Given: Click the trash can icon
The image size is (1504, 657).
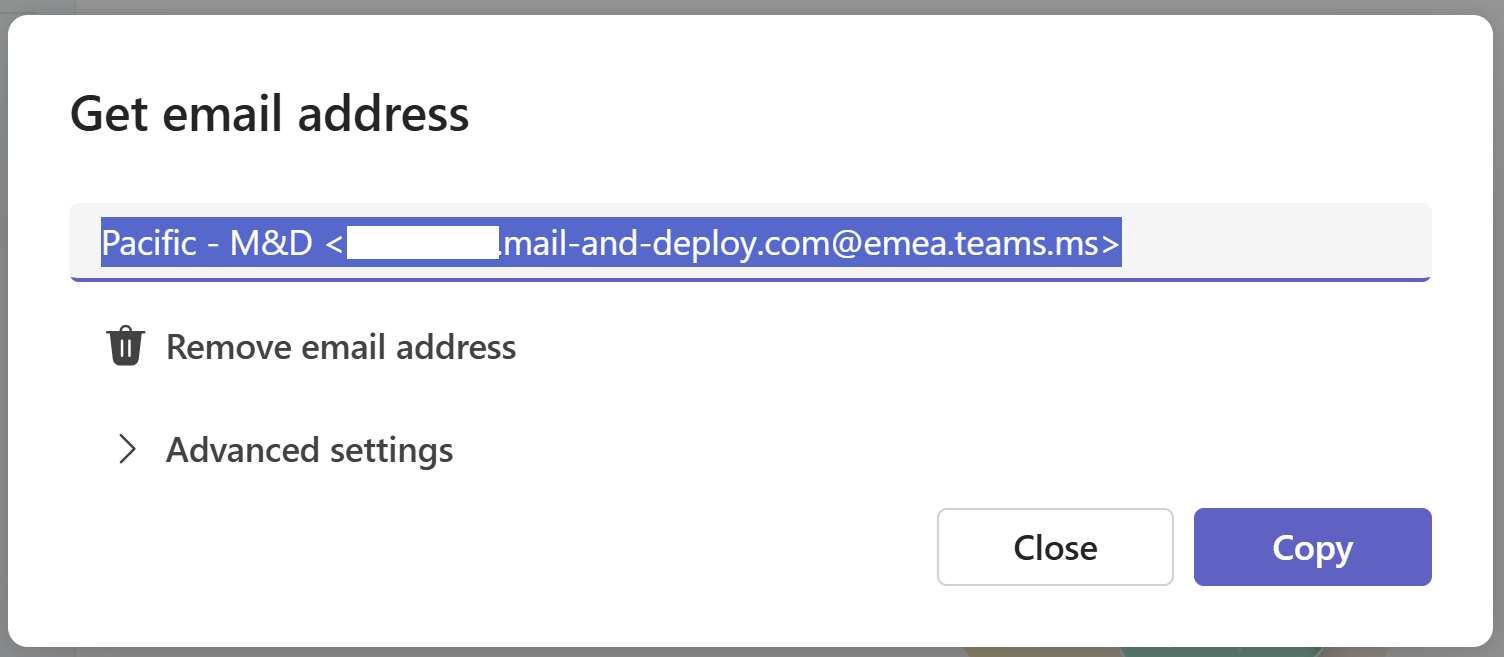Looking at the screenshot, I should click(x=126, y=346).
